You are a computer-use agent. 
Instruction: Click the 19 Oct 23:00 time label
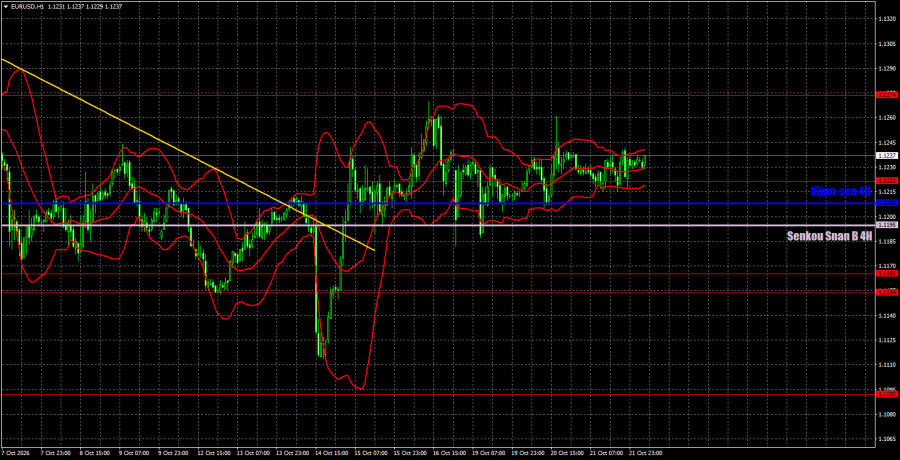[528, 453]
